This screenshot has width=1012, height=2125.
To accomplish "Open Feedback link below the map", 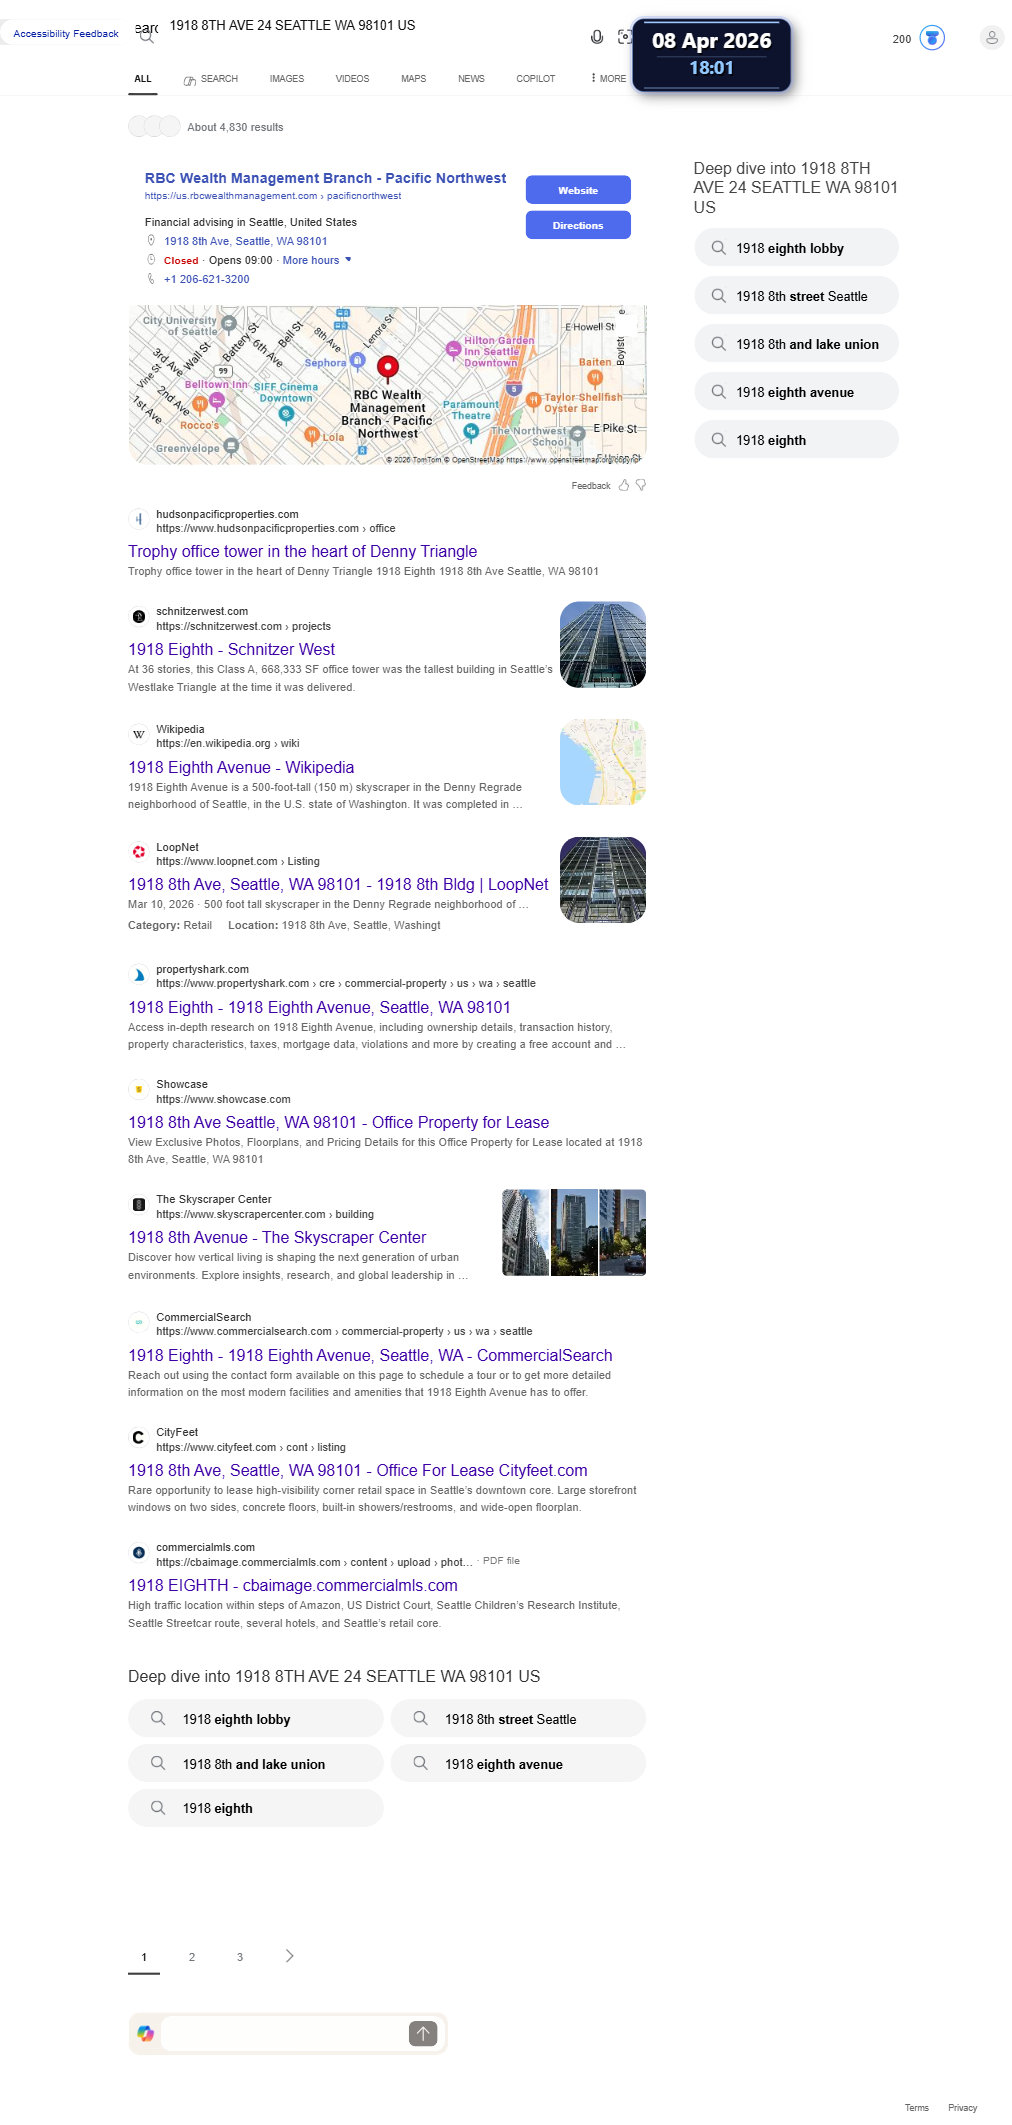I will pyautogui.click(x=591, y=486).
